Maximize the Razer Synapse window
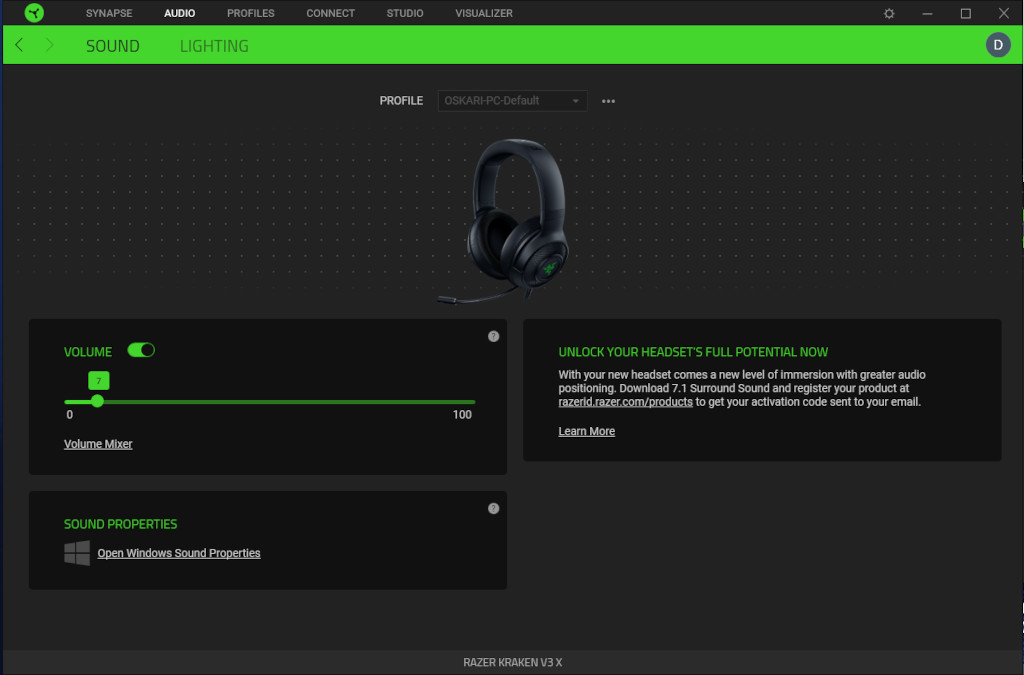Image resolution: width=1024 pixels, height=675 pixels. pyautogui.click(x=965, y=13)
